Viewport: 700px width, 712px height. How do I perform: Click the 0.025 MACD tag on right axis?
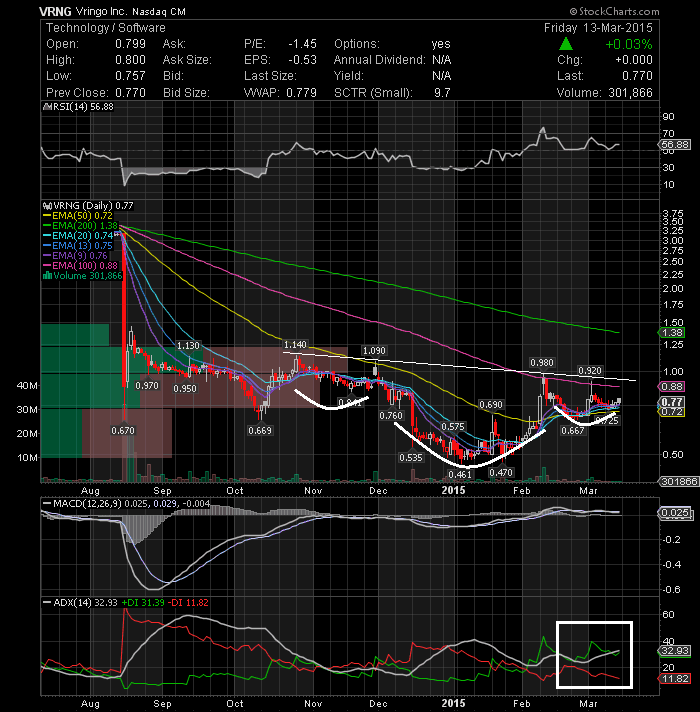tap(675, 513)
